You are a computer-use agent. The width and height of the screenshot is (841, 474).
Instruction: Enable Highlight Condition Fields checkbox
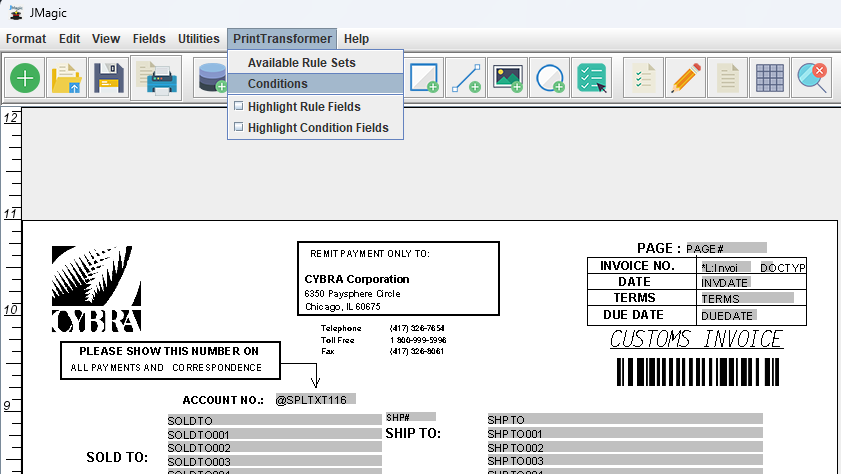[238, 127]
